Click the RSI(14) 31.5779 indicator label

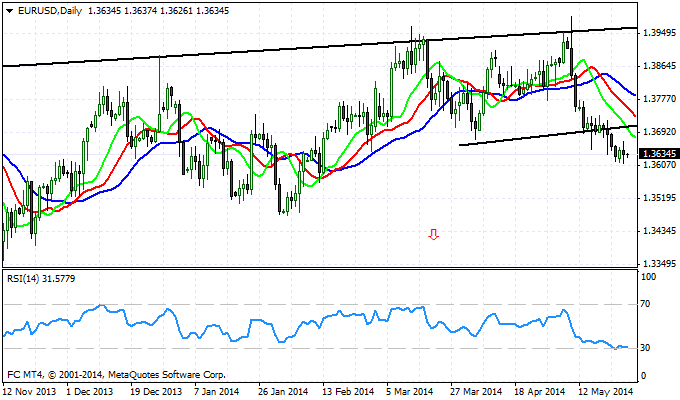41,279
